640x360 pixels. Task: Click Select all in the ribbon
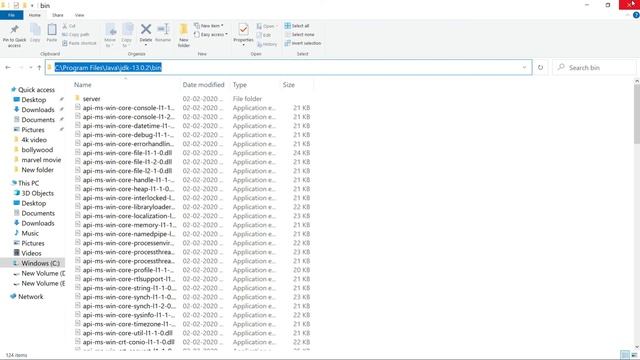[297, 26]
